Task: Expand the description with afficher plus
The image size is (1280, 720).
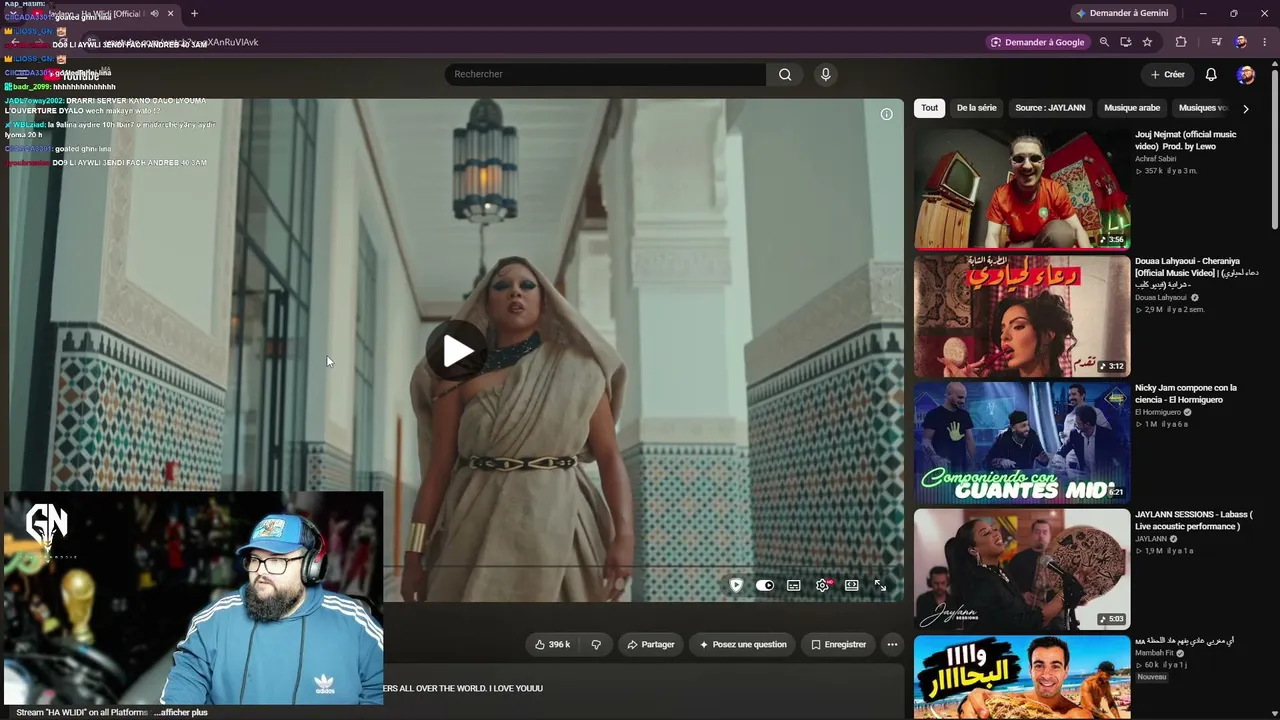Action: coord(181,712)
